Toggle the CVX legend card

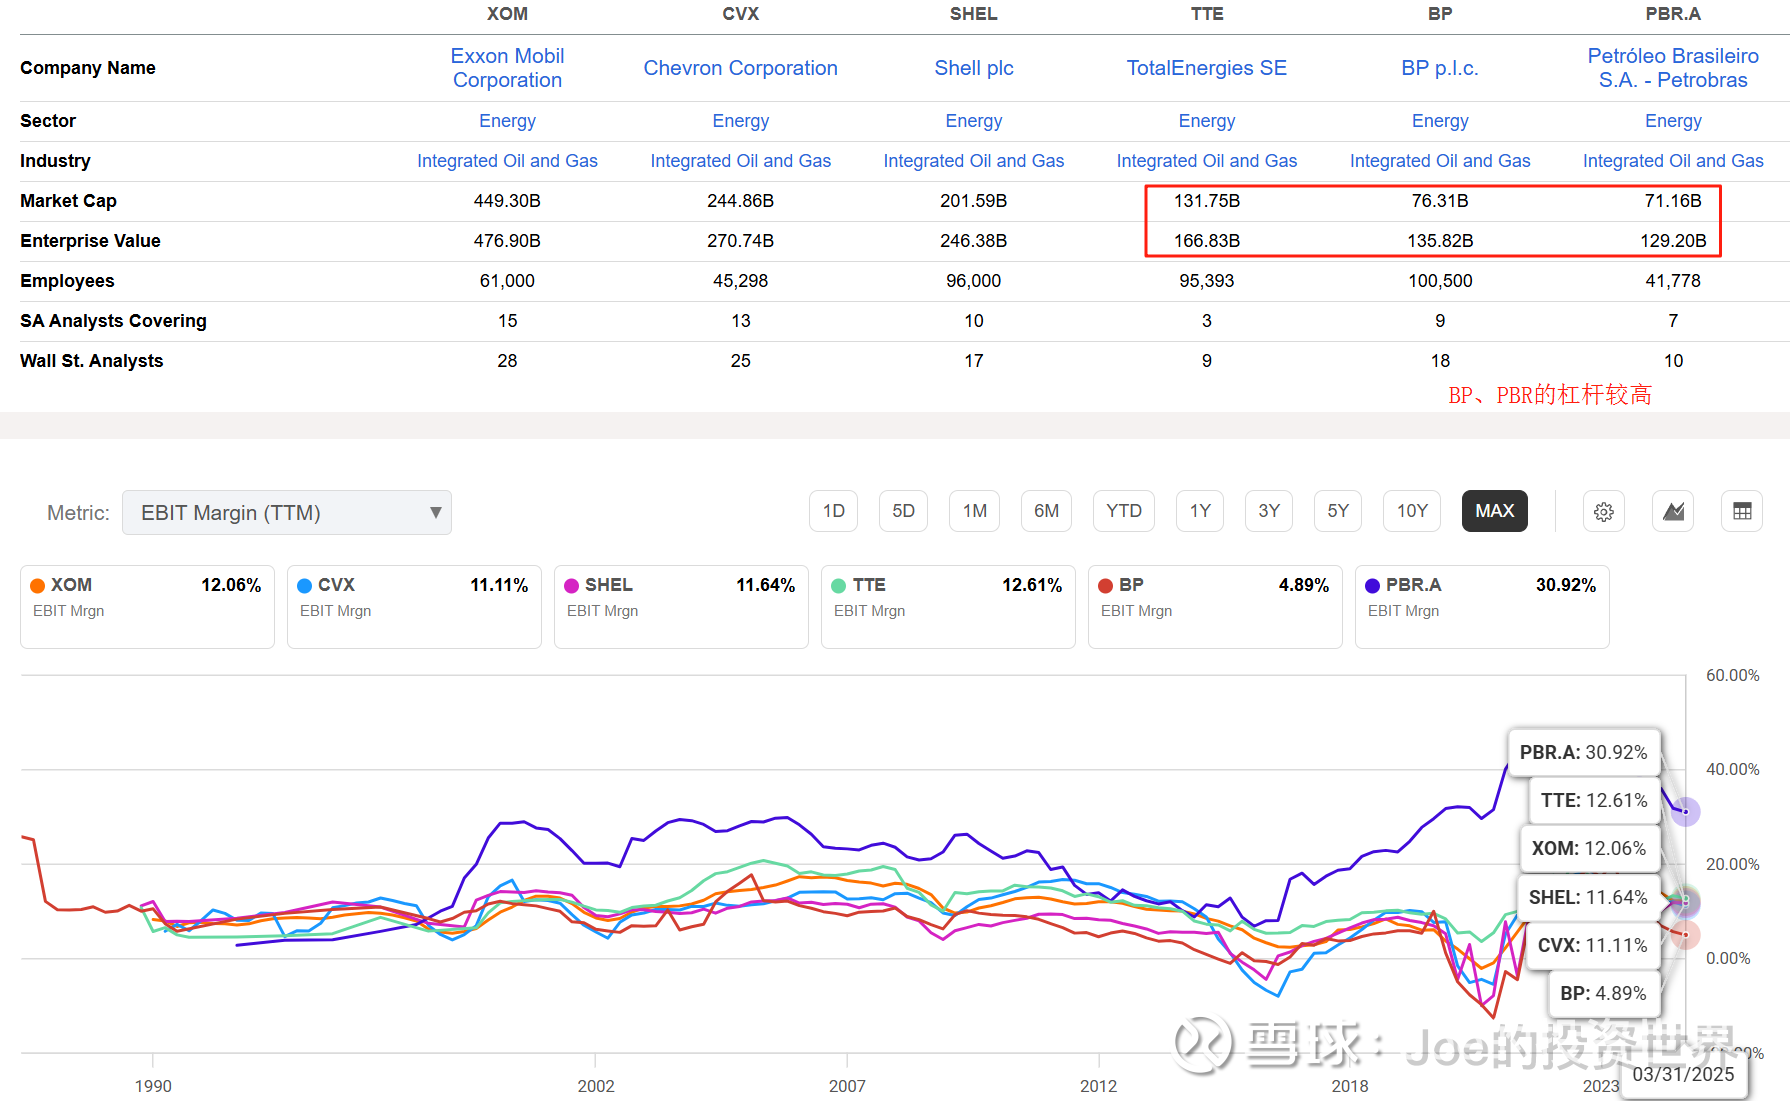pyautogui.click(x=414, y=607)
